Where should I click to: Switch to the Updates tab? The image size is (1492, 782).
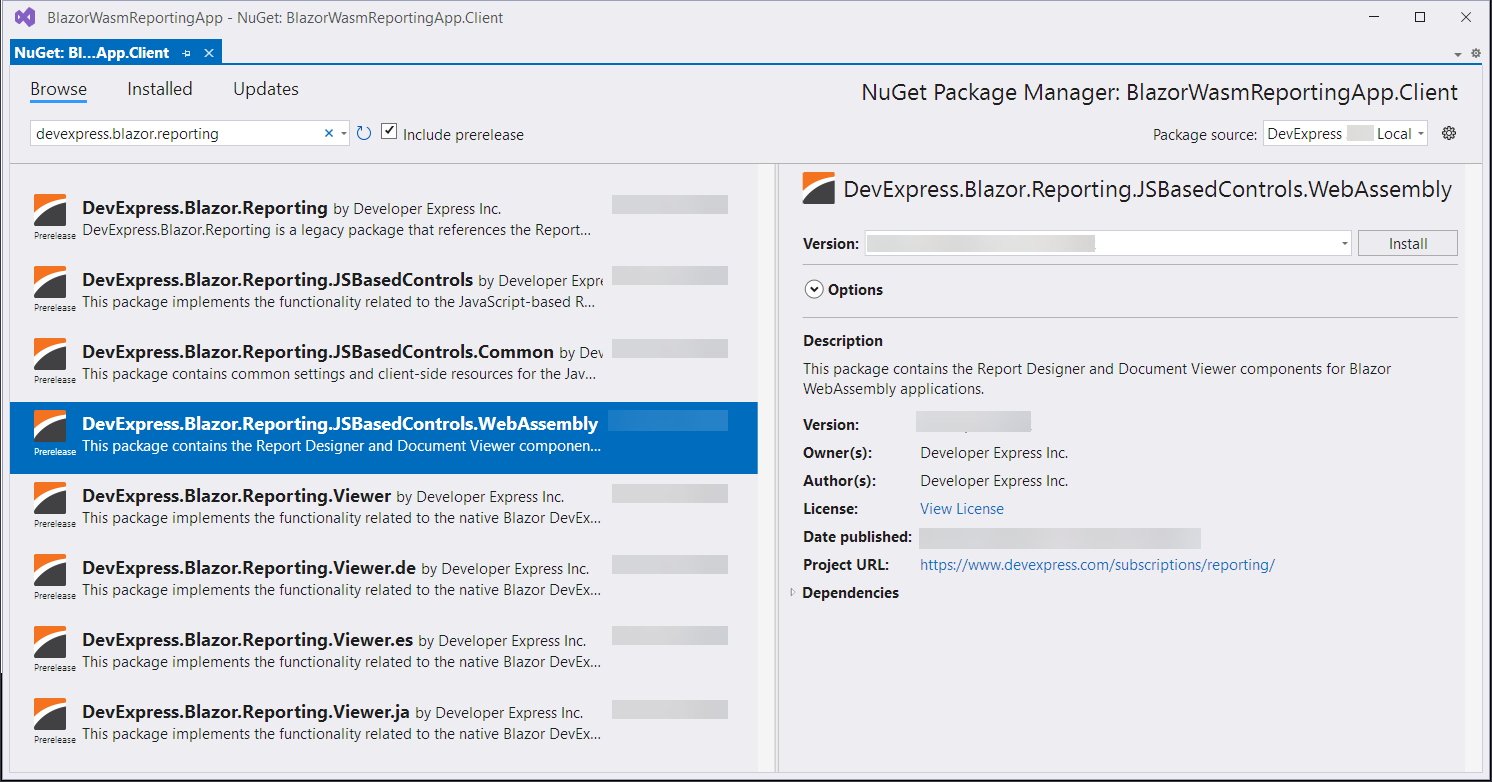(266, 89)
